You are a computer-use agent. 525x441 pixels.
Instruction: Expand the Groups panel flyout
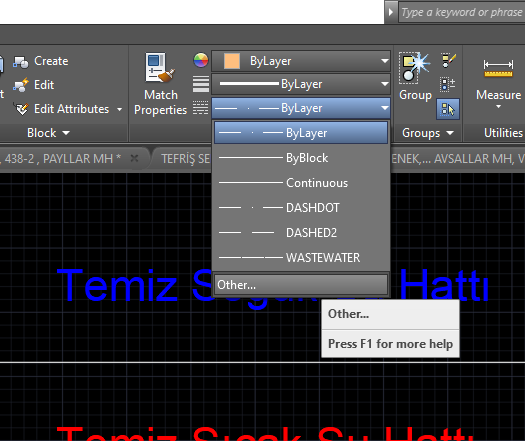tap(450, 133)
